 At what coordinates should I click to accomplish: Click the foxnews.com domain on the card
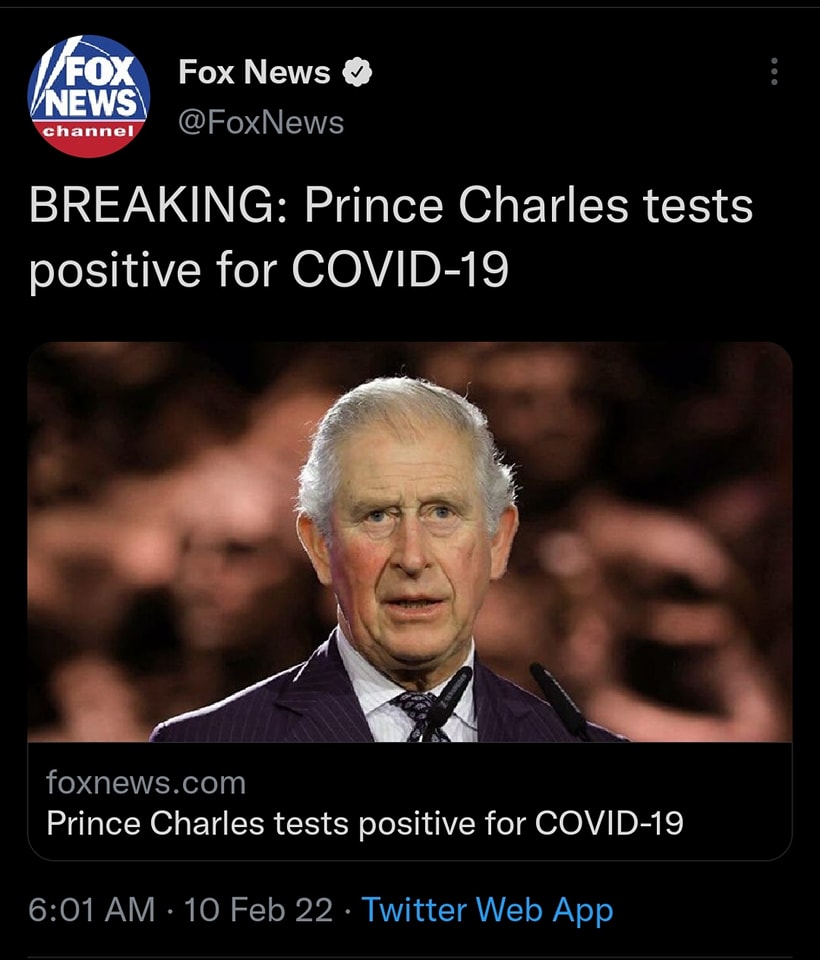pyautogui.click(x=146, y=781)
